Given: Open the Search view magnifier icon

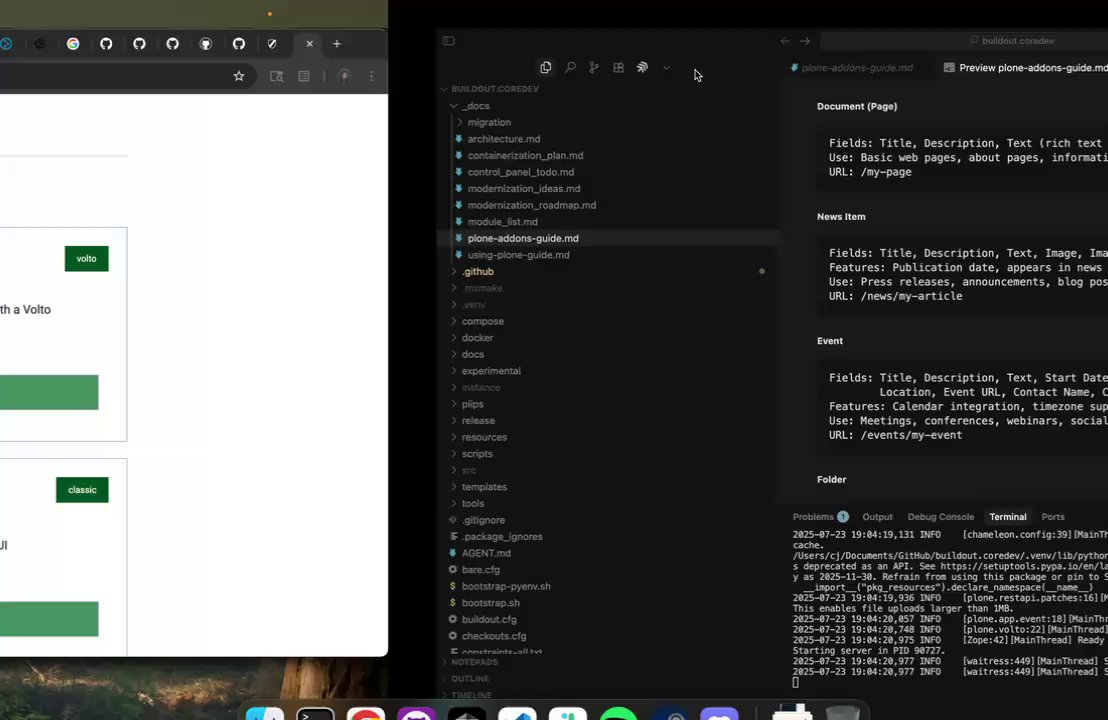Looking at the screenshot, I should pyautogui.click(x=570, y=67).
